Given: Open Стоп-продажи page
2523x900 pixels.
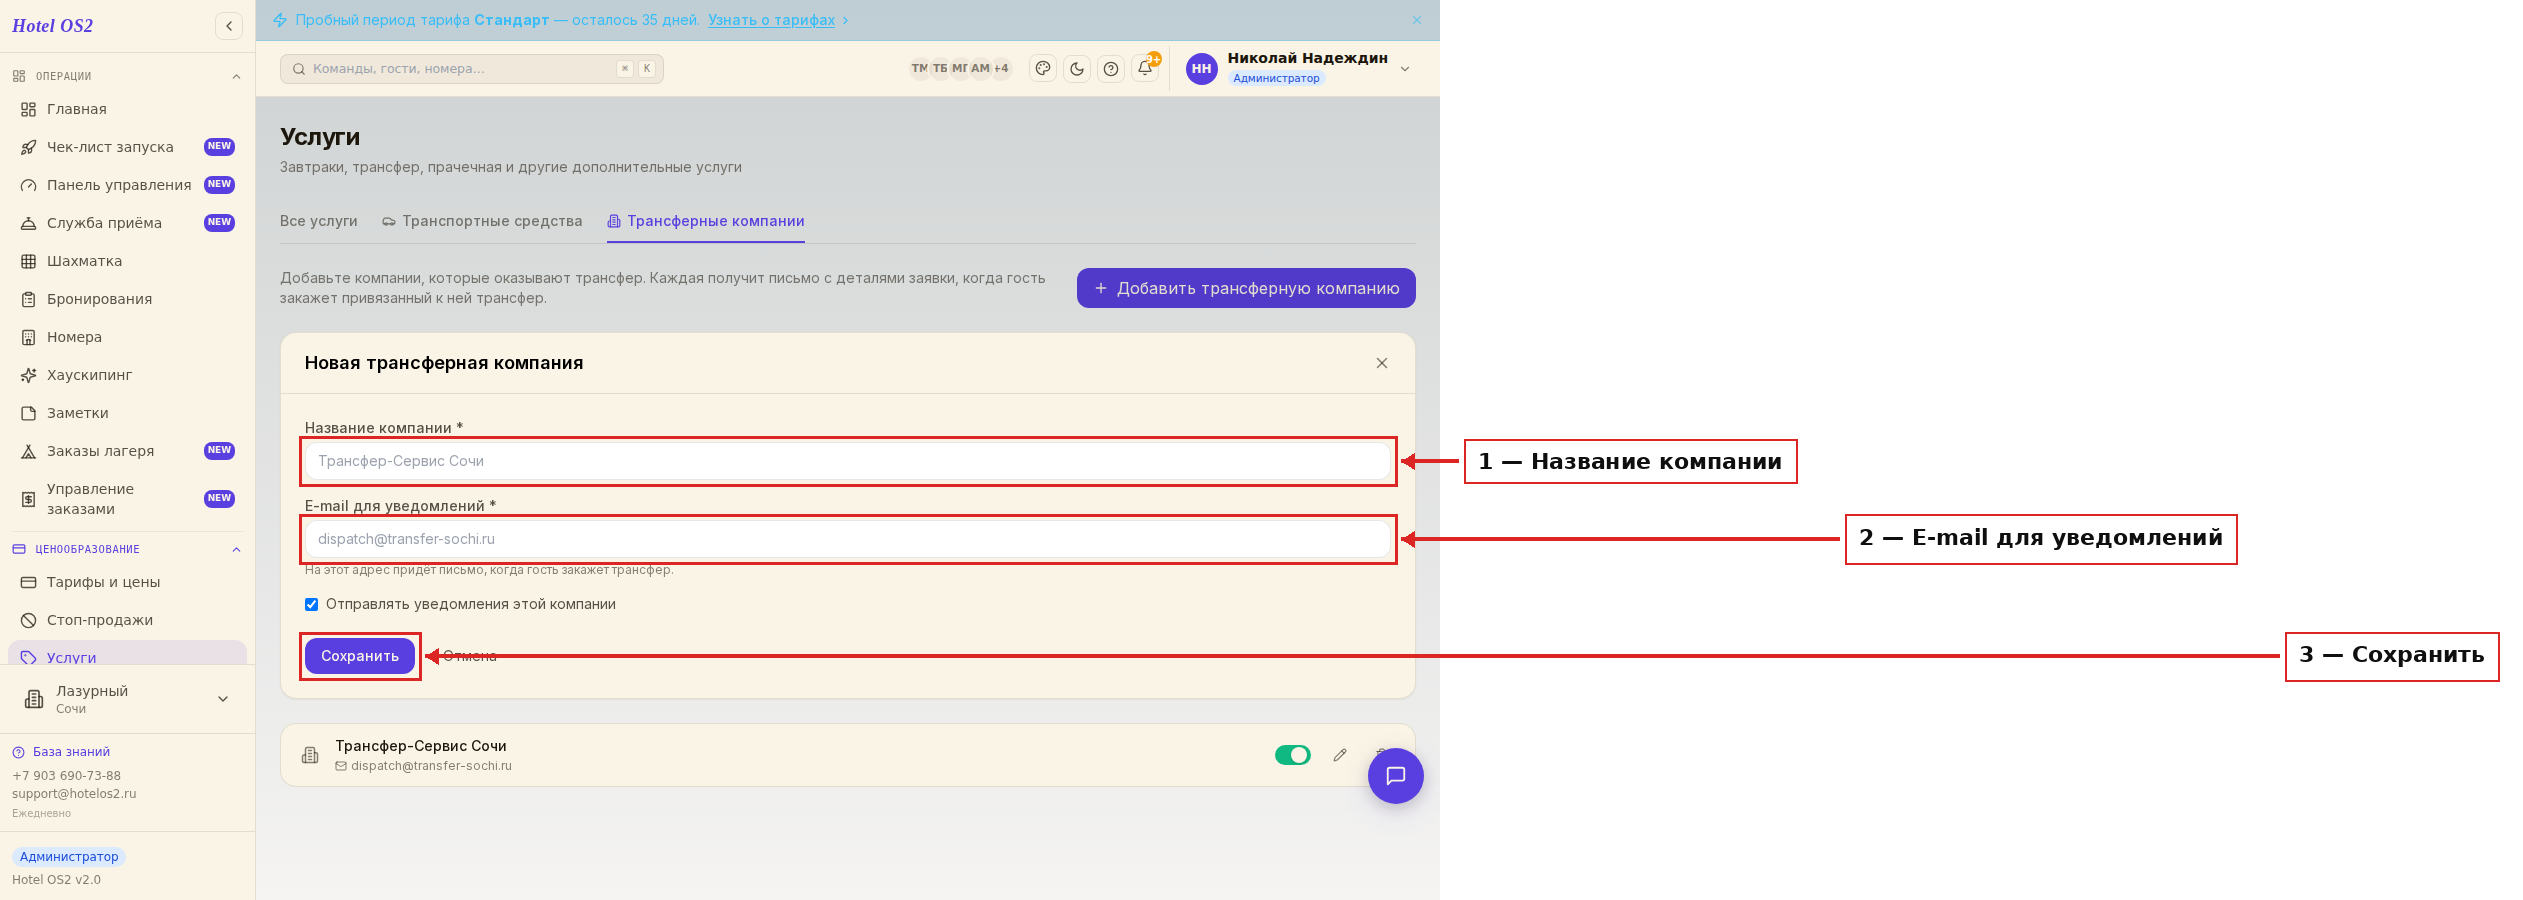Looking at the screenshot, I should click(127, 620).
